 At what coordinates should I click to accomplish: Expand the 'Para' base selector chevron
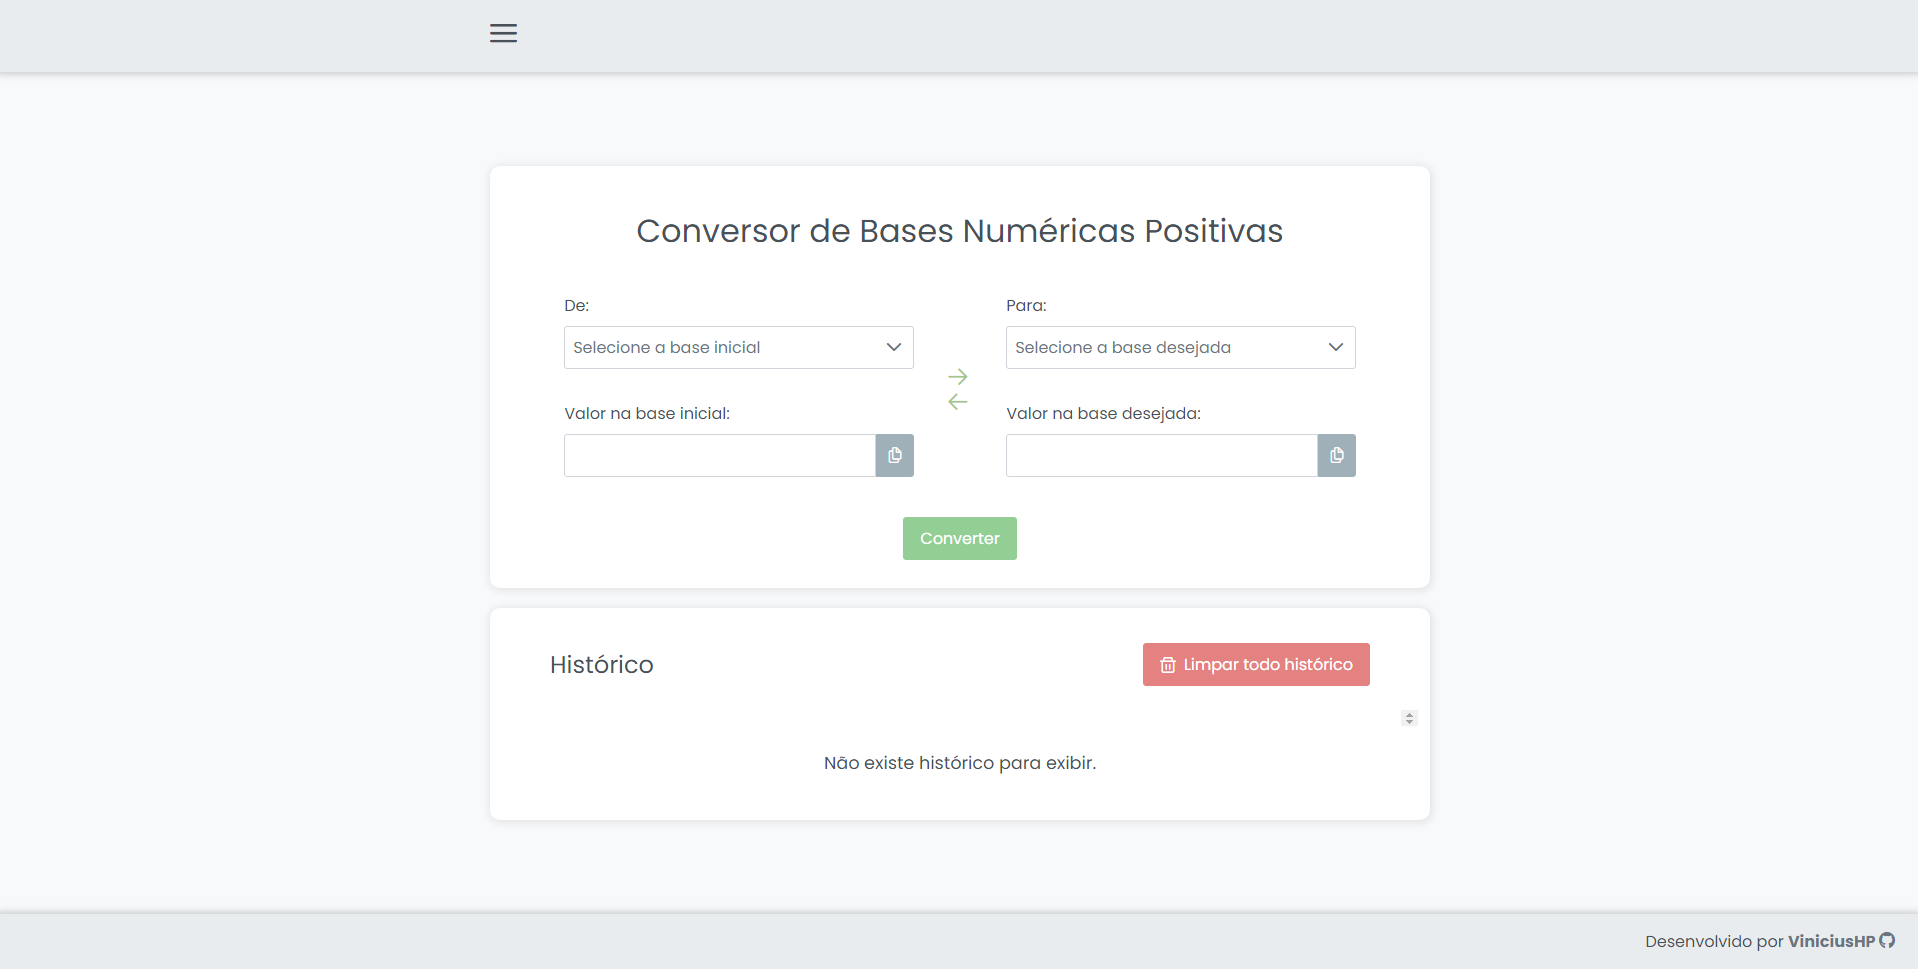click(1335, 347)
